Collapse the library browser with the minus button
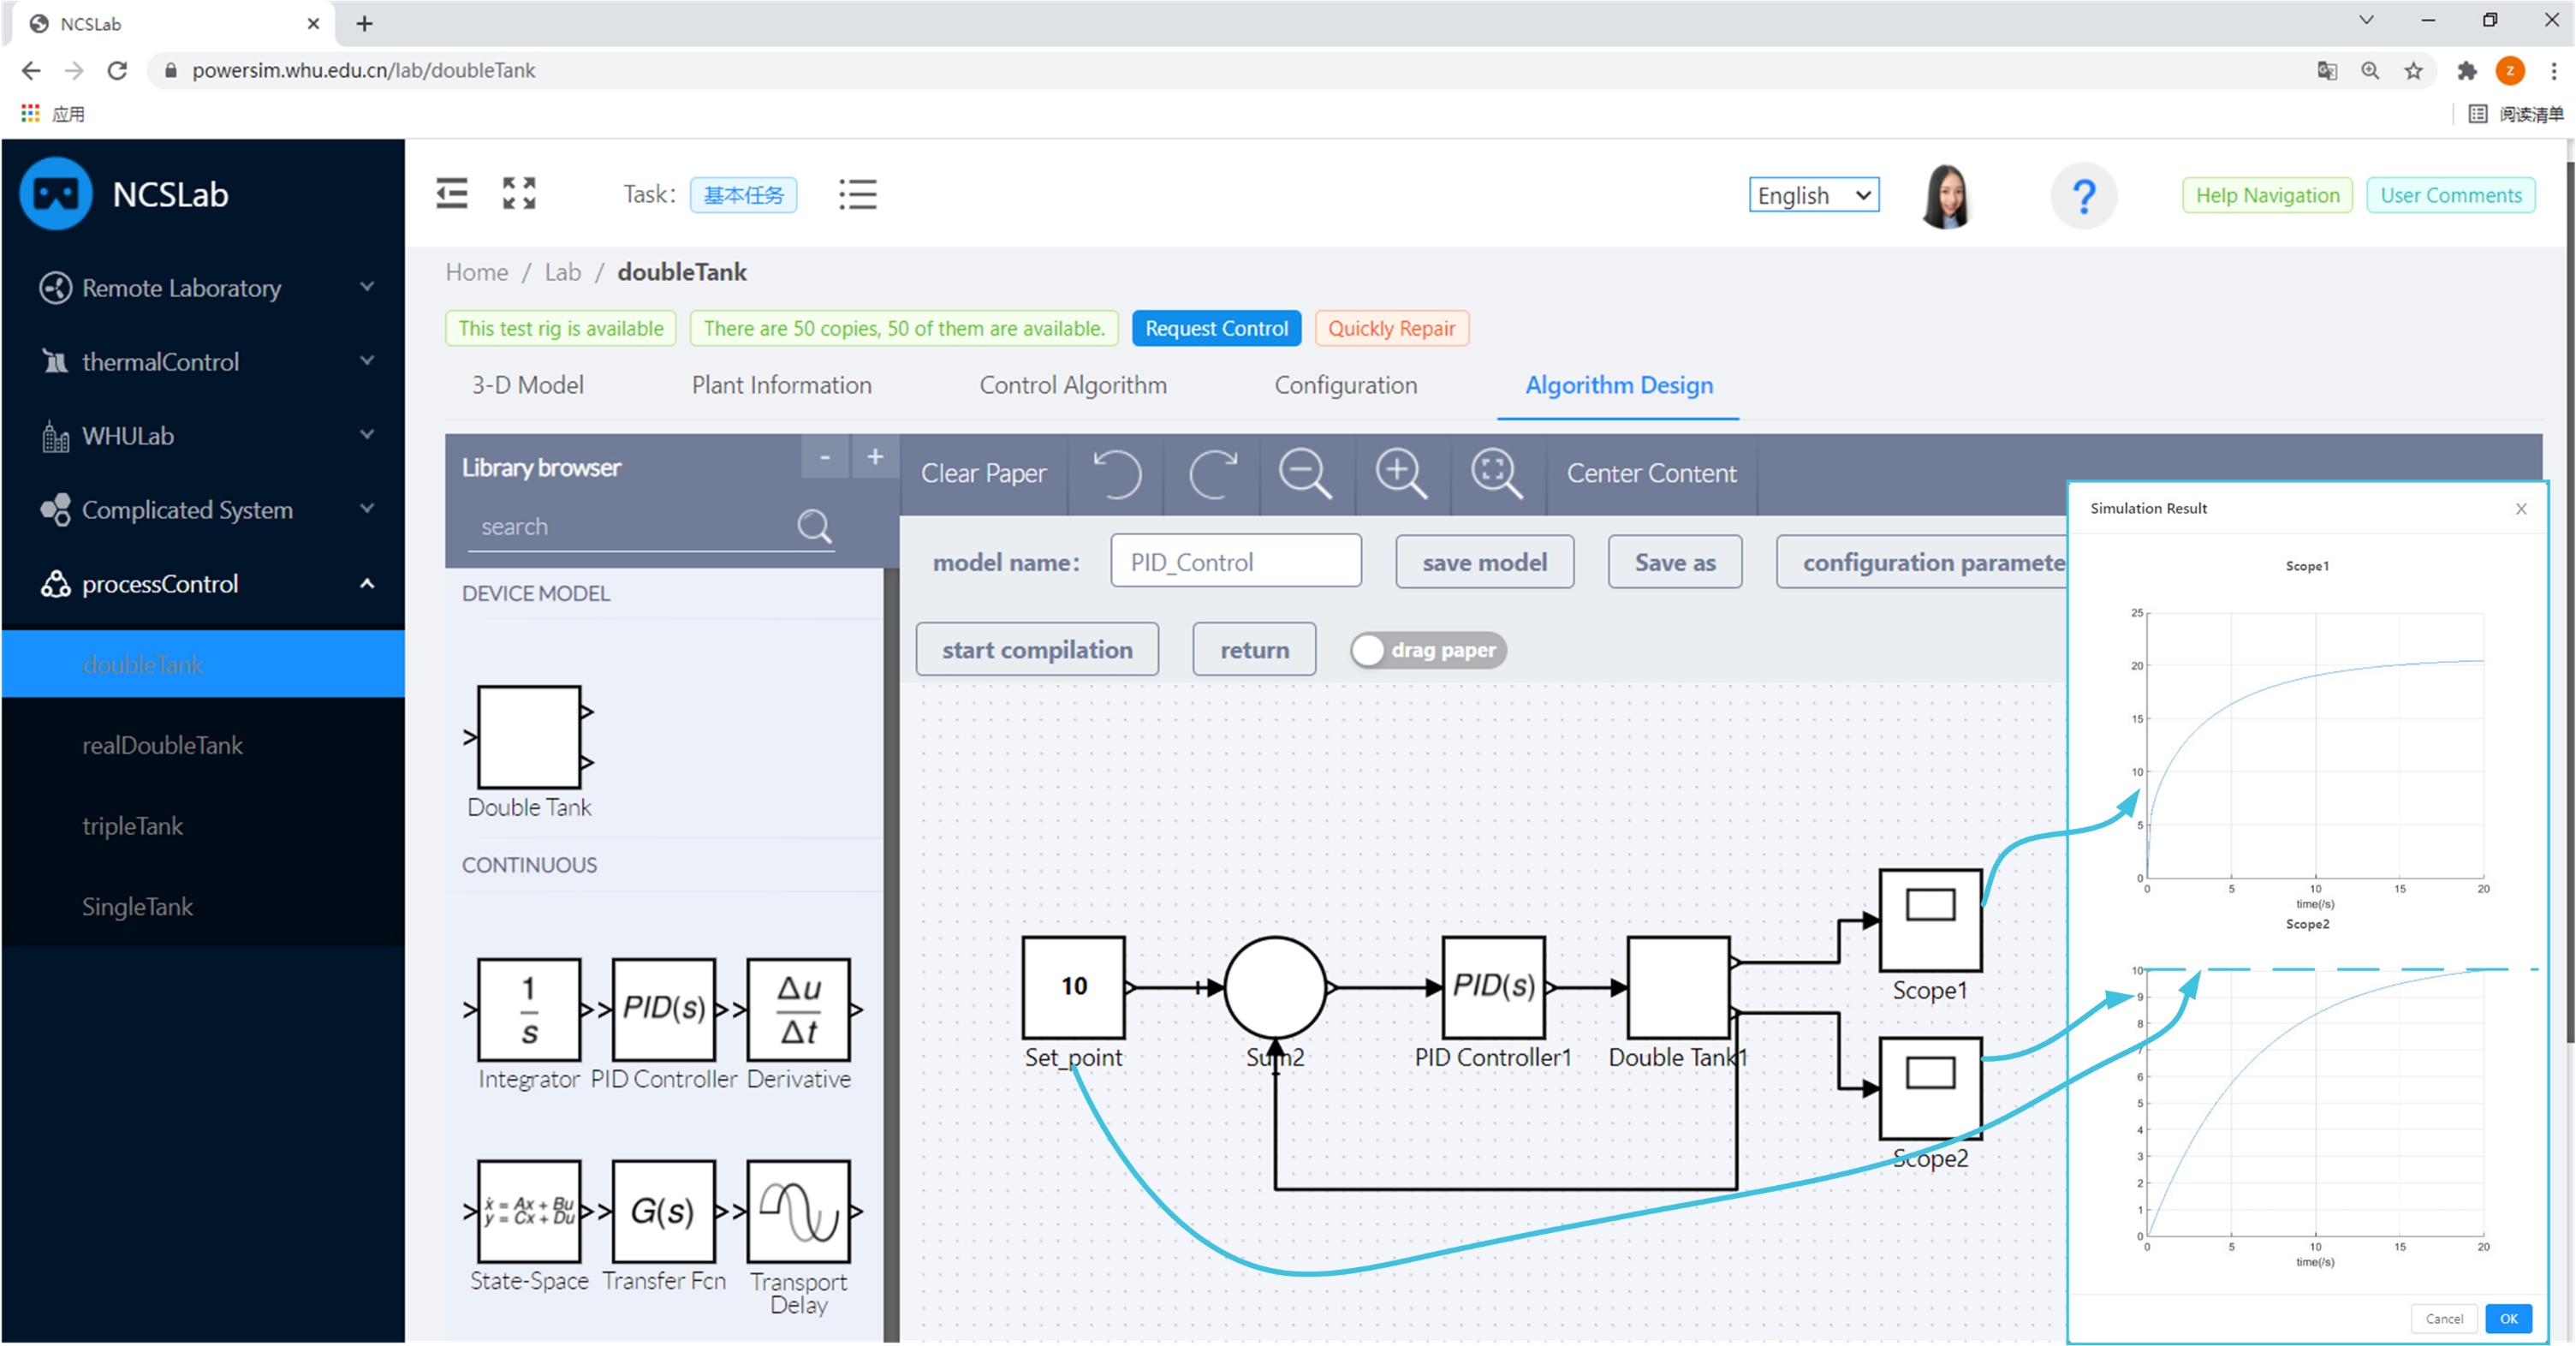 (825, 457)
